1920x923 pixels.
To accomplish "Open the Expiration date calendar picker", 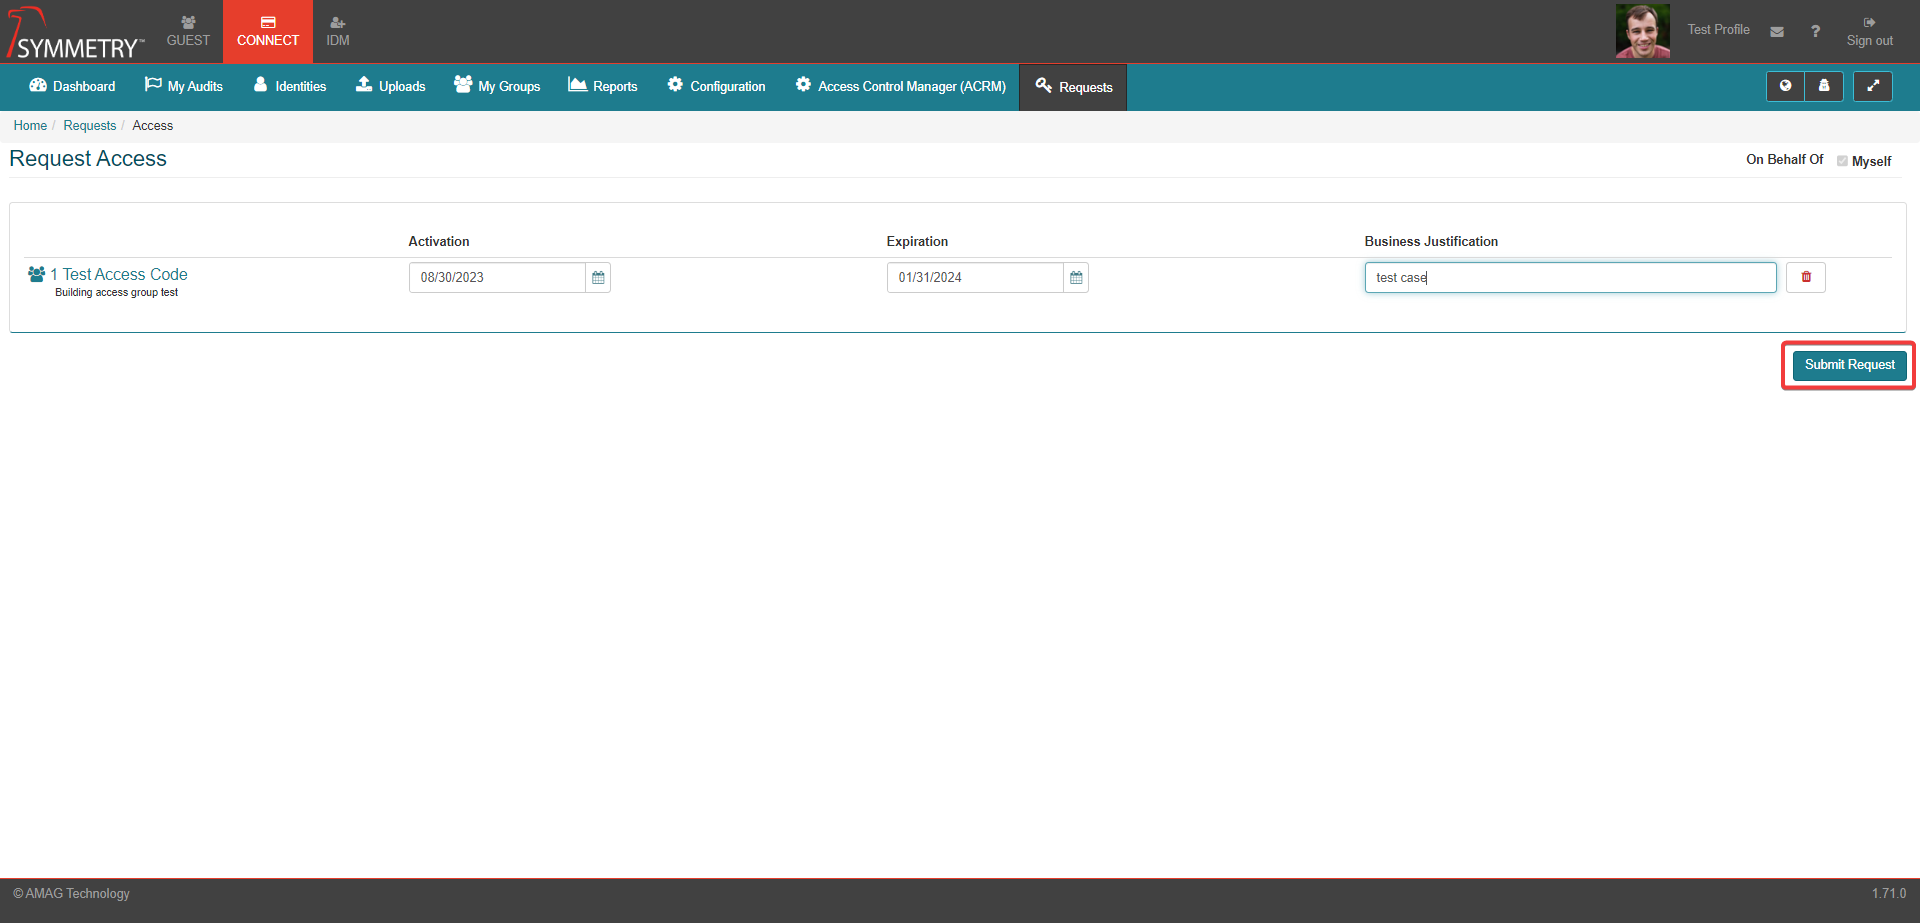I will coord(1076,278).
